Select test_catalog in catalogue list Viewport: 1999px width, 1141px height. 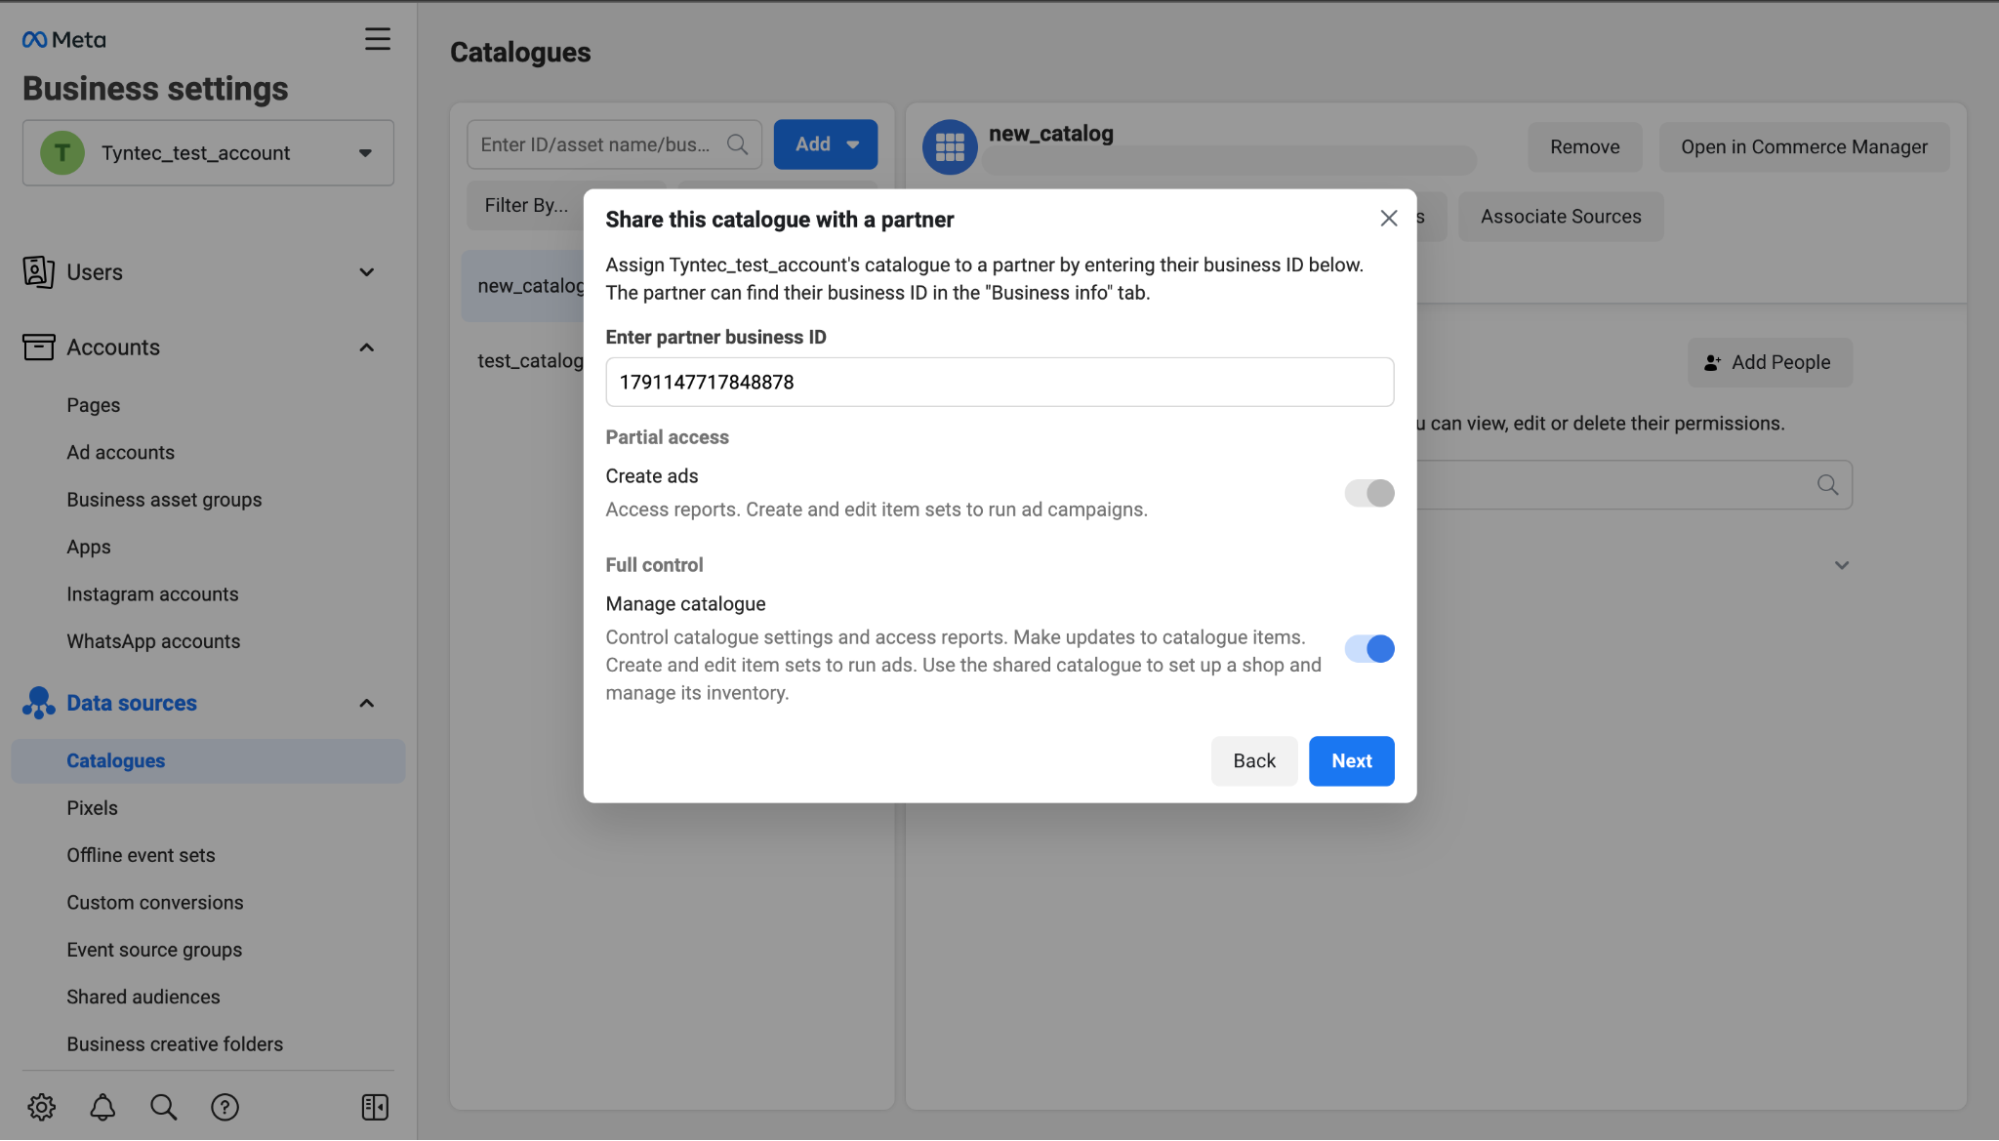click(x=530, y=360)
